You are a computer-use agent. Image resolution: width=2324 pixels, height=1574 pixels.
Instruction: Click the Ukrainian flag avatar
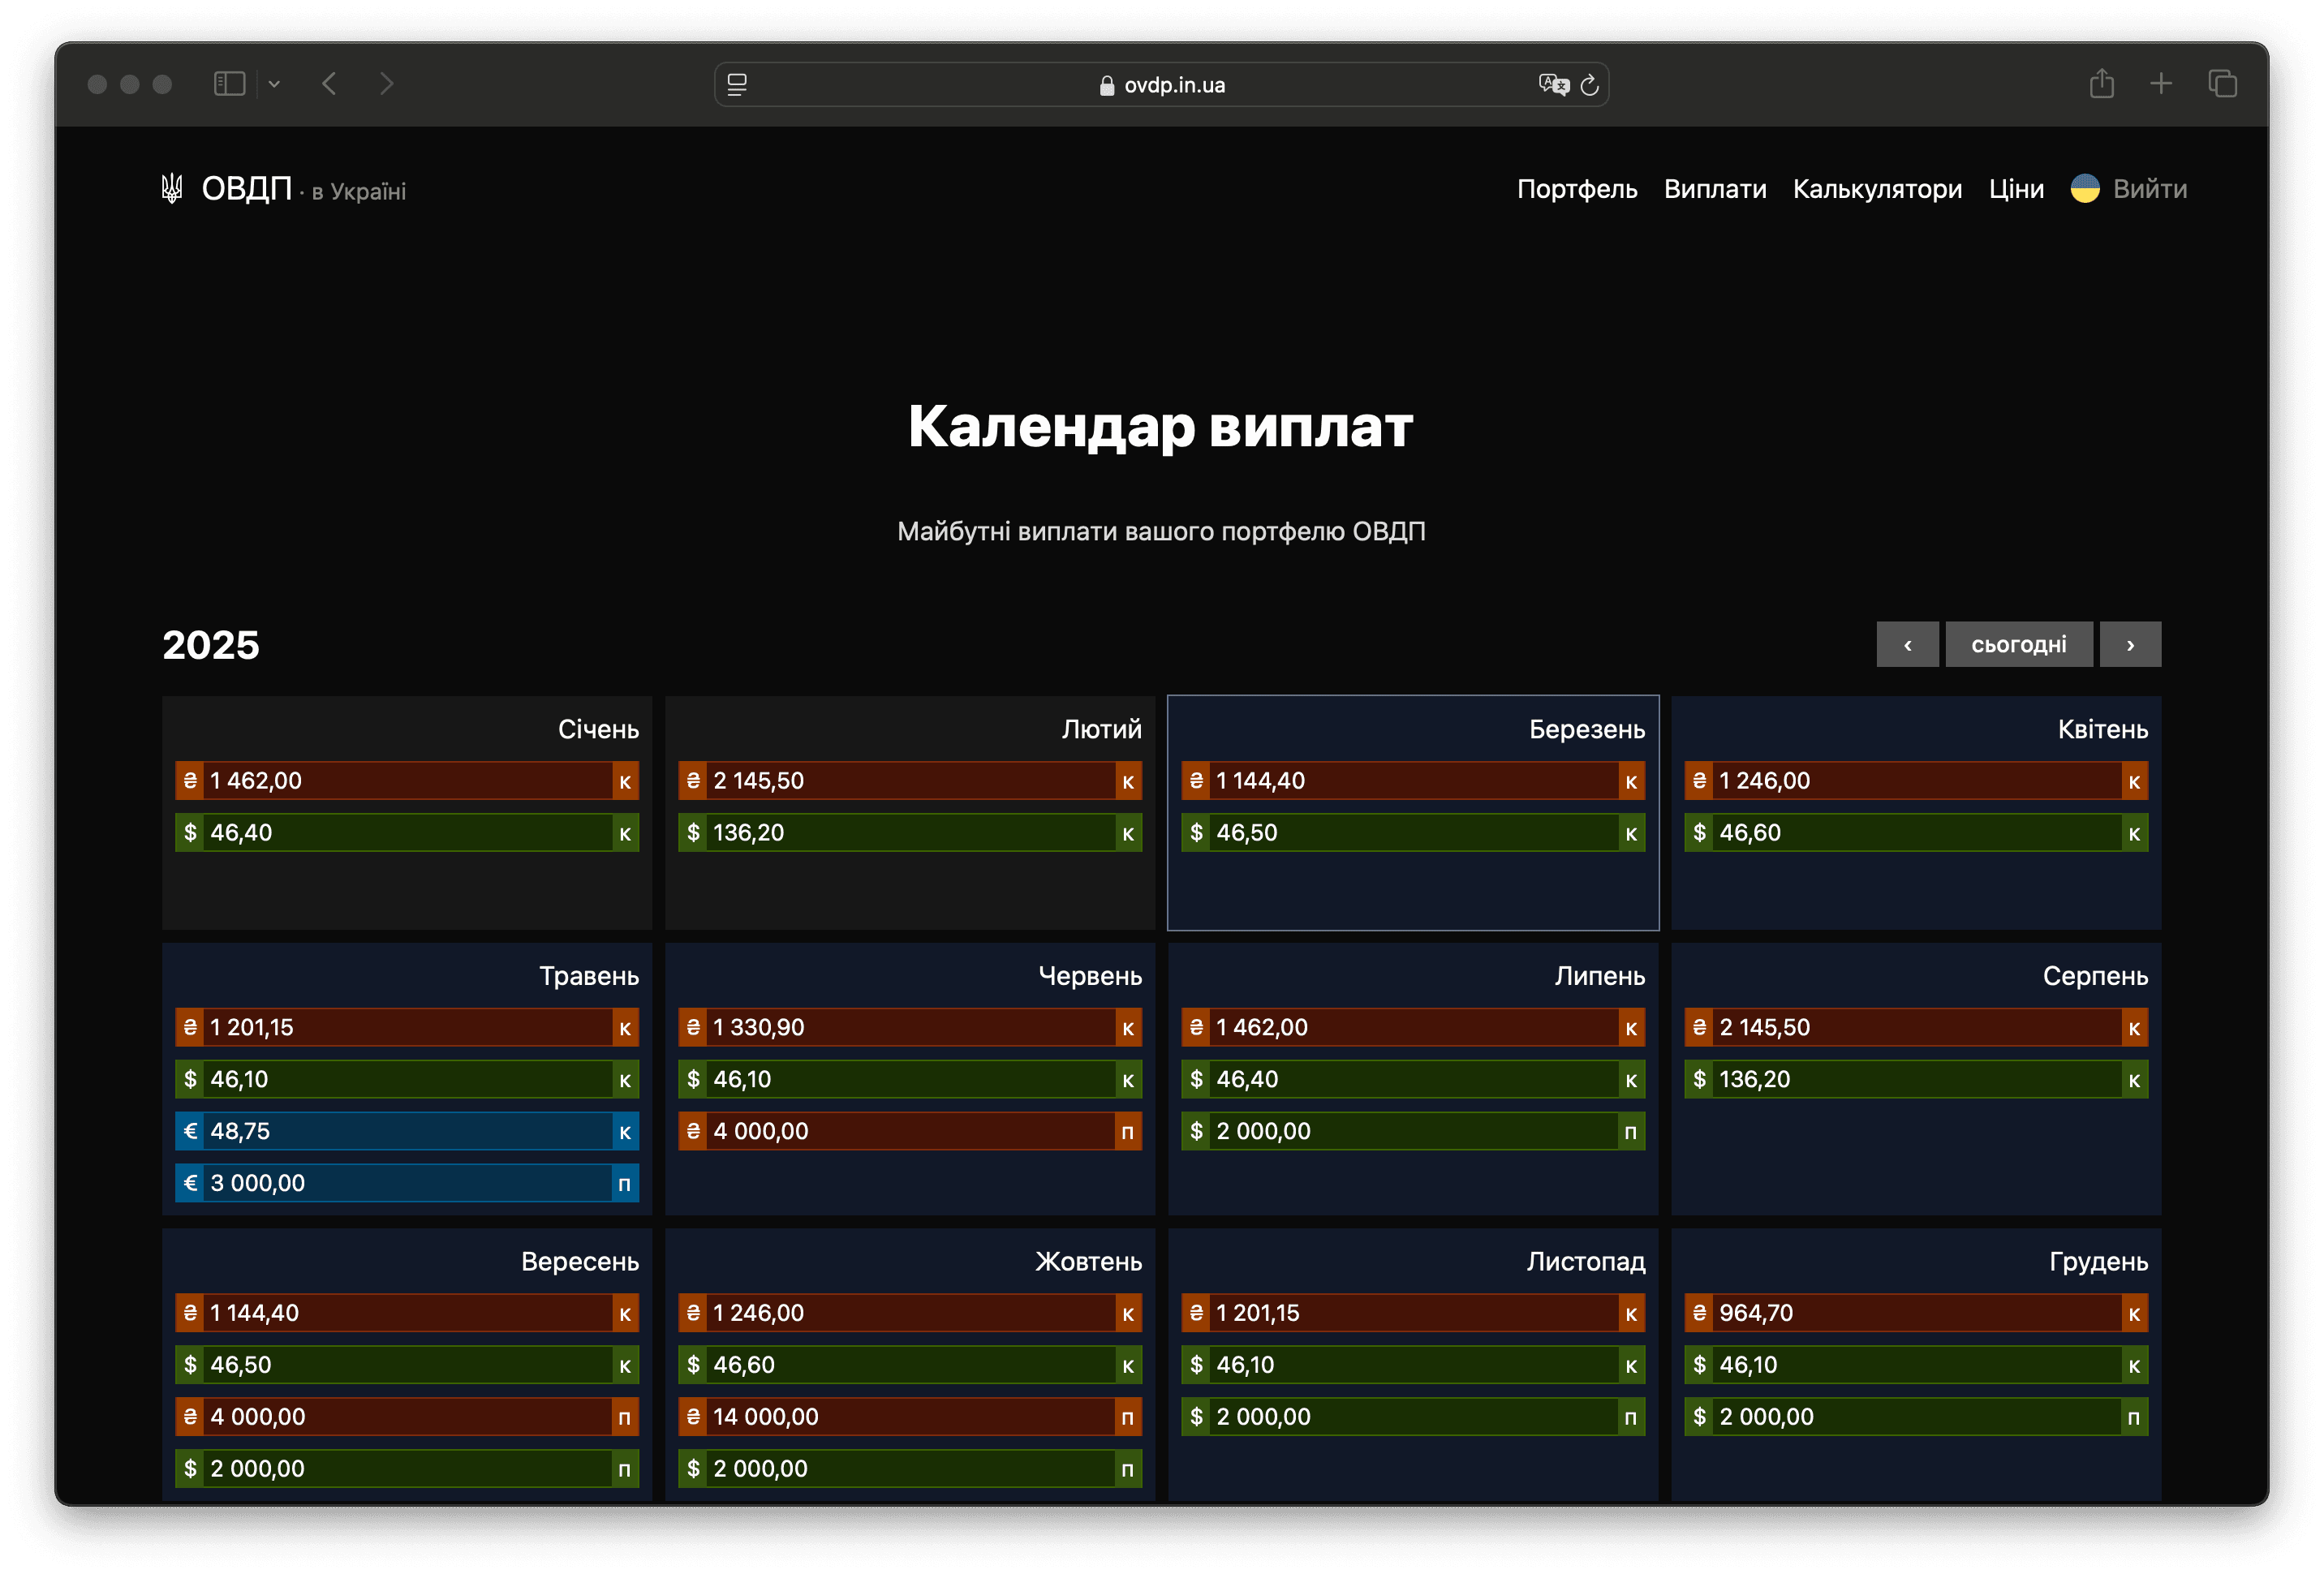click(x=2085, y=189)
